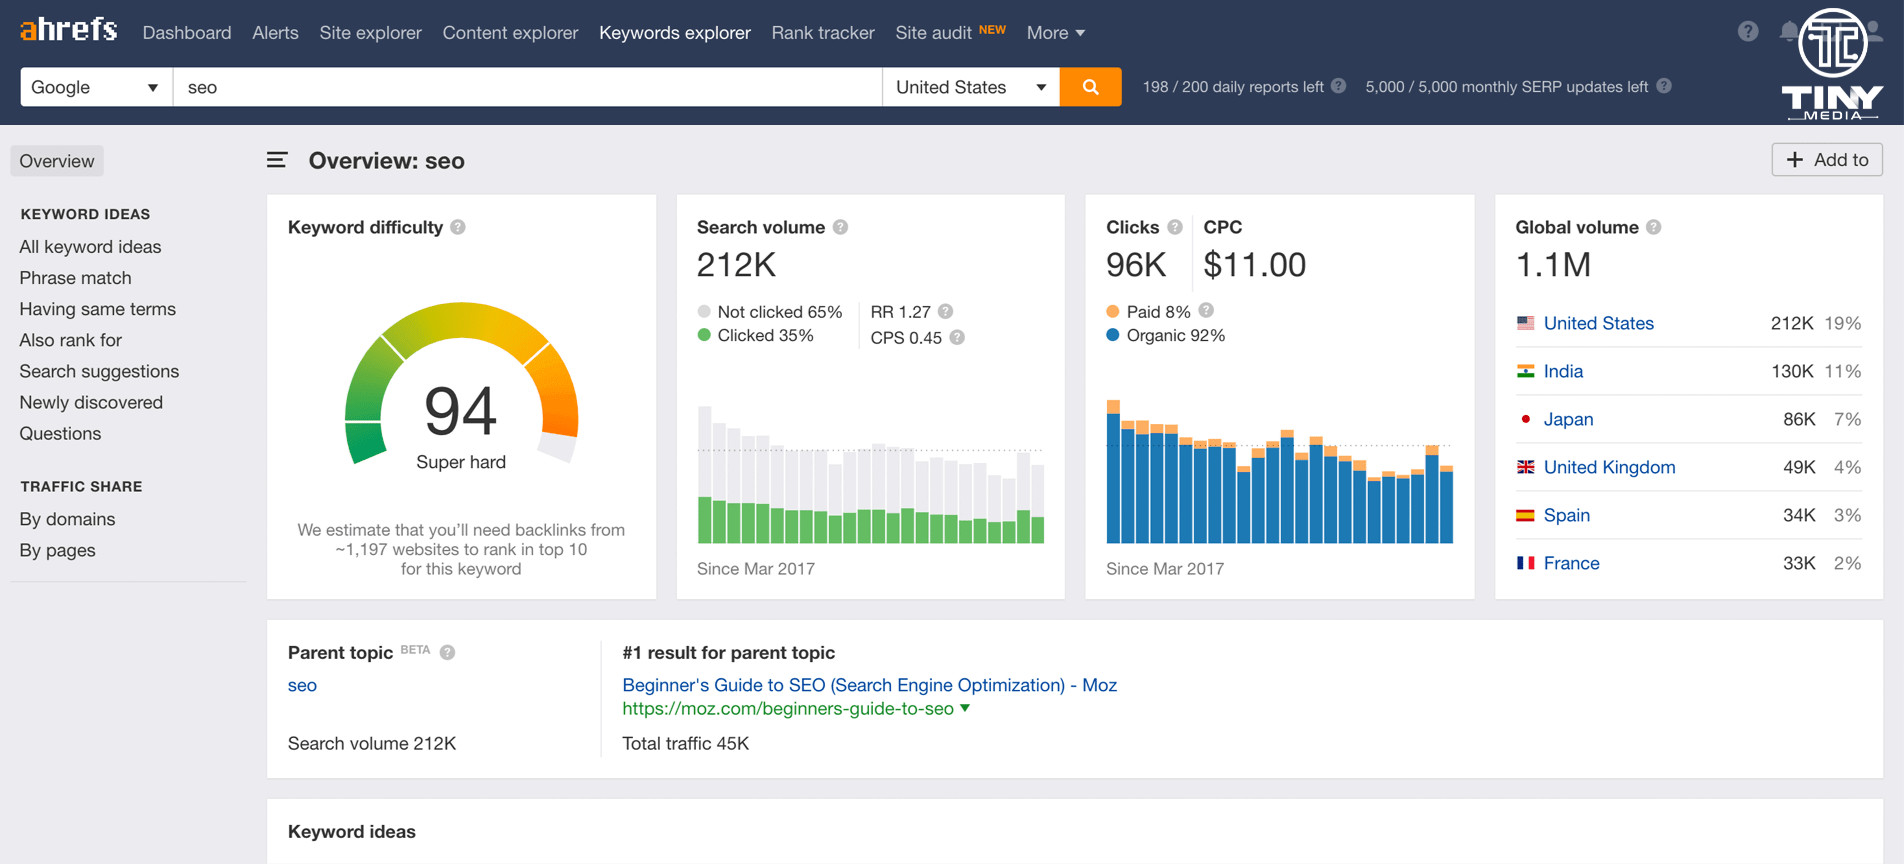
Task: Click help icon beside daily reports left
Action: (x=1338, y=86)
